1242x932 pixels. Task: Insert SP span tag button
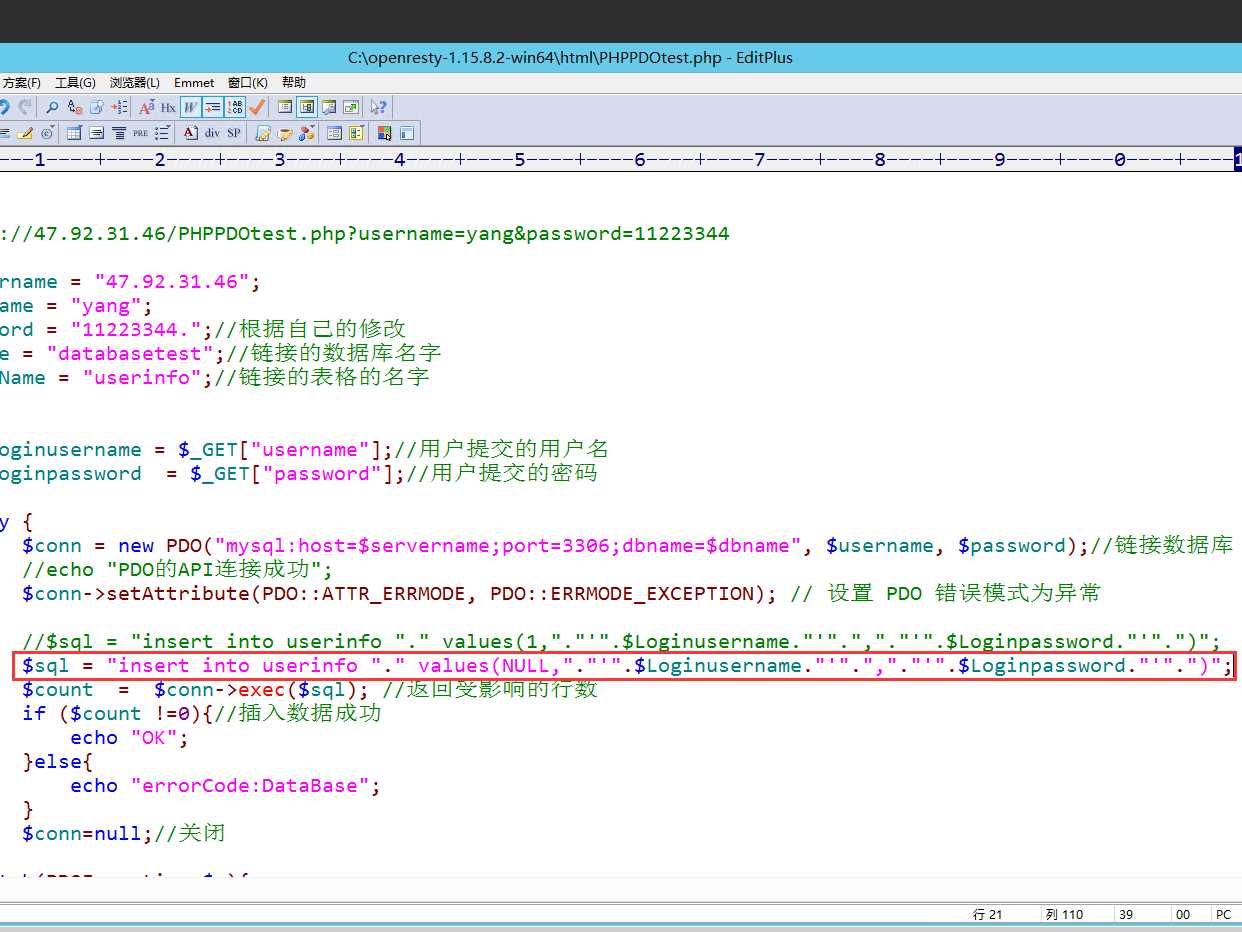234,133
